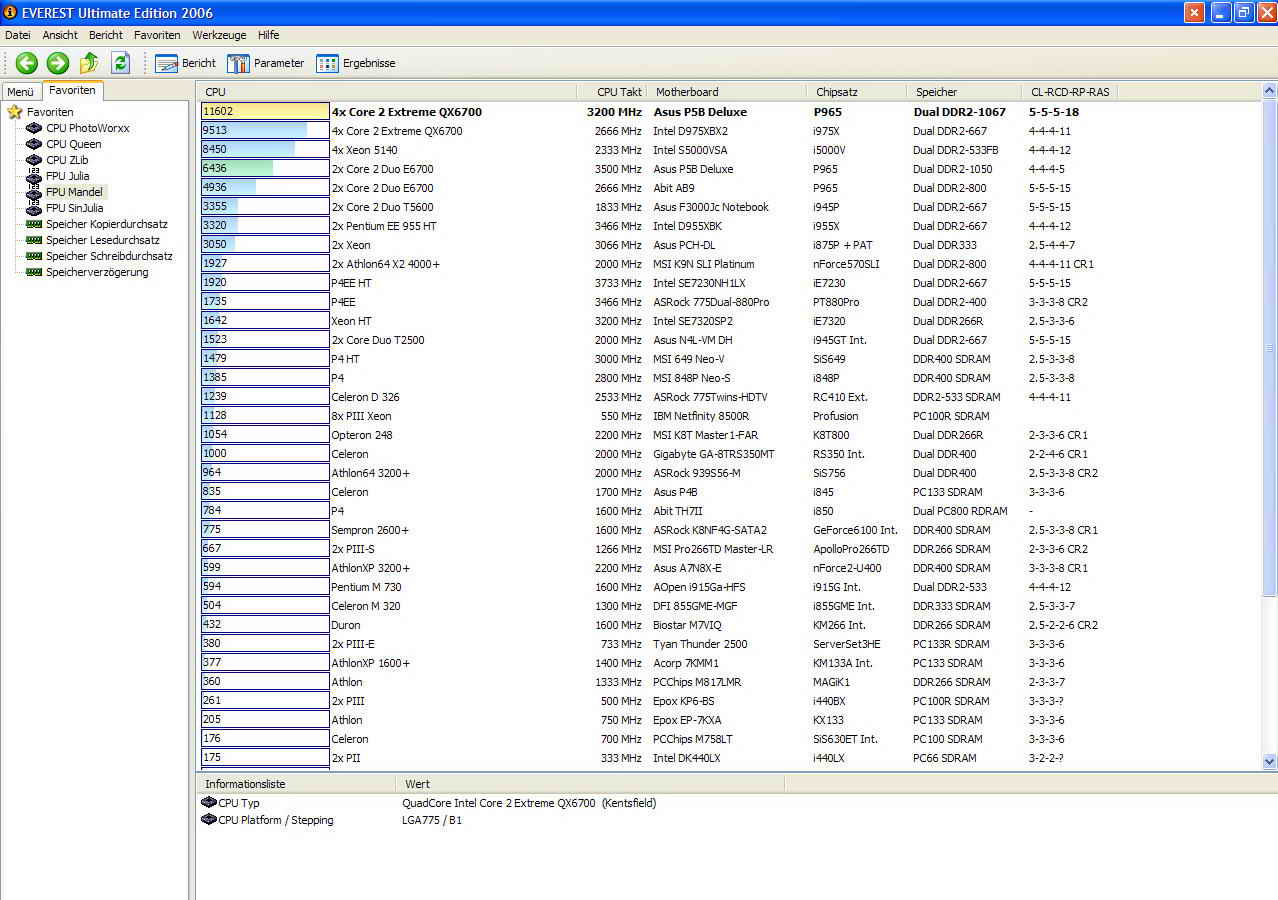Image resolution: width=1278 pixels, height=900 pixels.
Task: Click the Refresh toolbar icon
Action: point(121,63)
